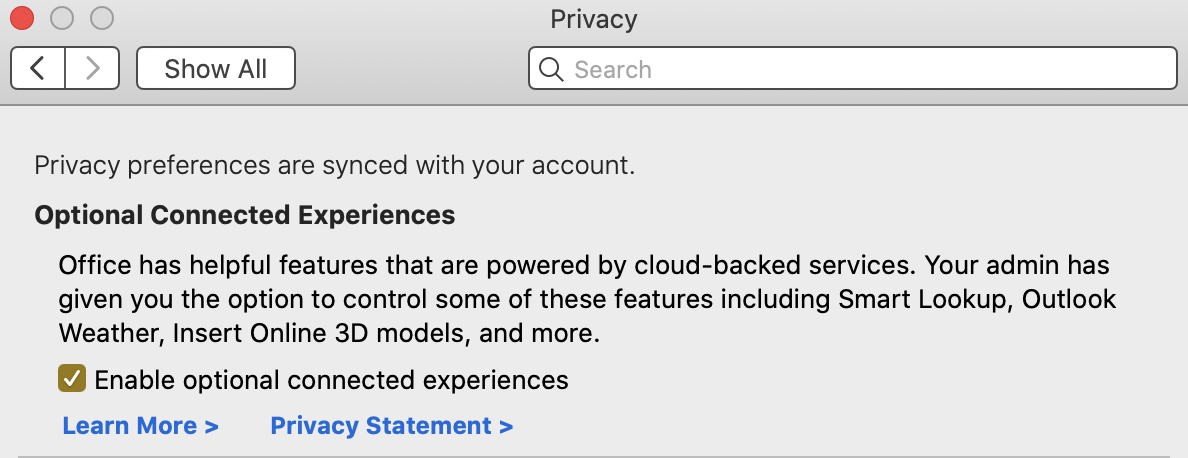Click the window zoom (maximize) button
The image size is (1188, 458).
point(102,18)
